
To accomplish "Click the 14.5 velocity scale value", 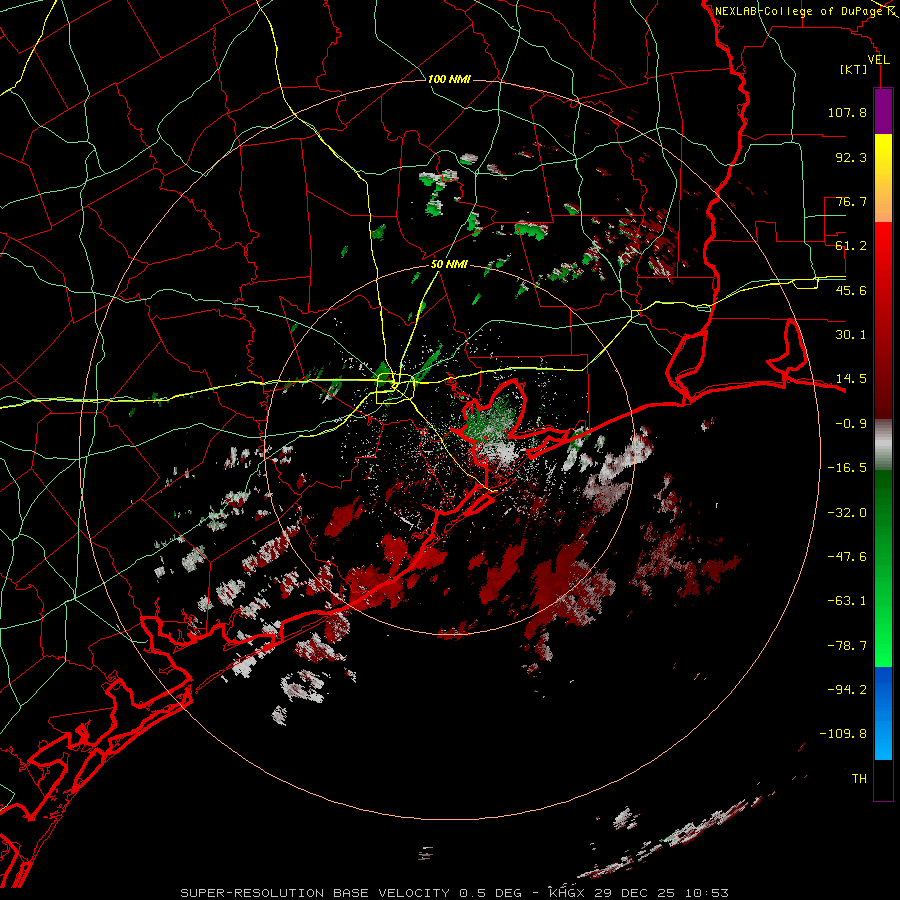I will tap(851, 379).
